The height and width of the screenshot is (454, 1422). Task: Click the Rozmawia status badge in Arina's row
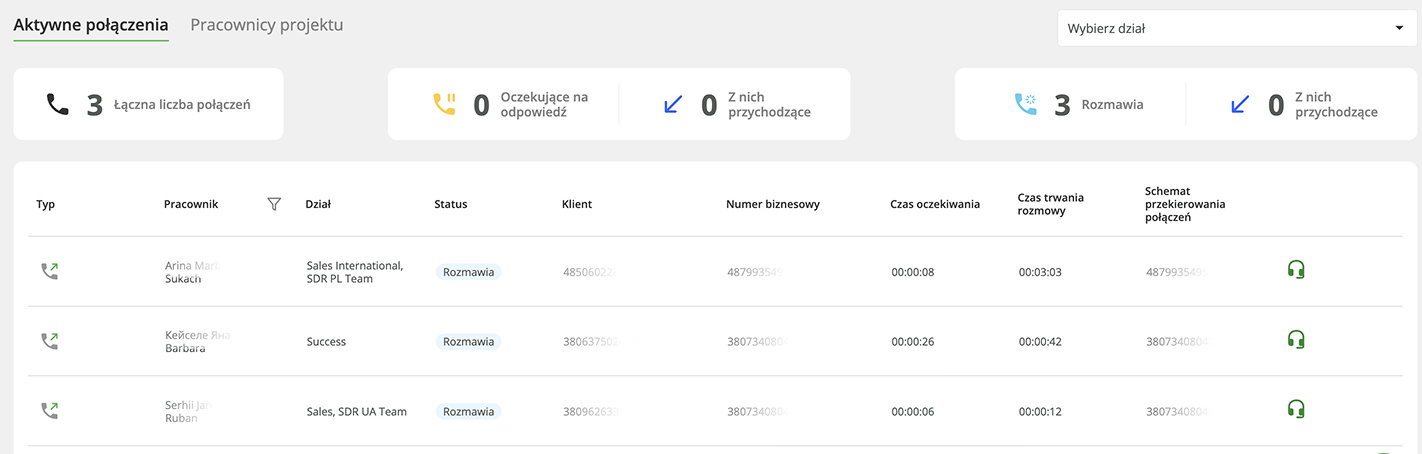click(x=468, y=272)
